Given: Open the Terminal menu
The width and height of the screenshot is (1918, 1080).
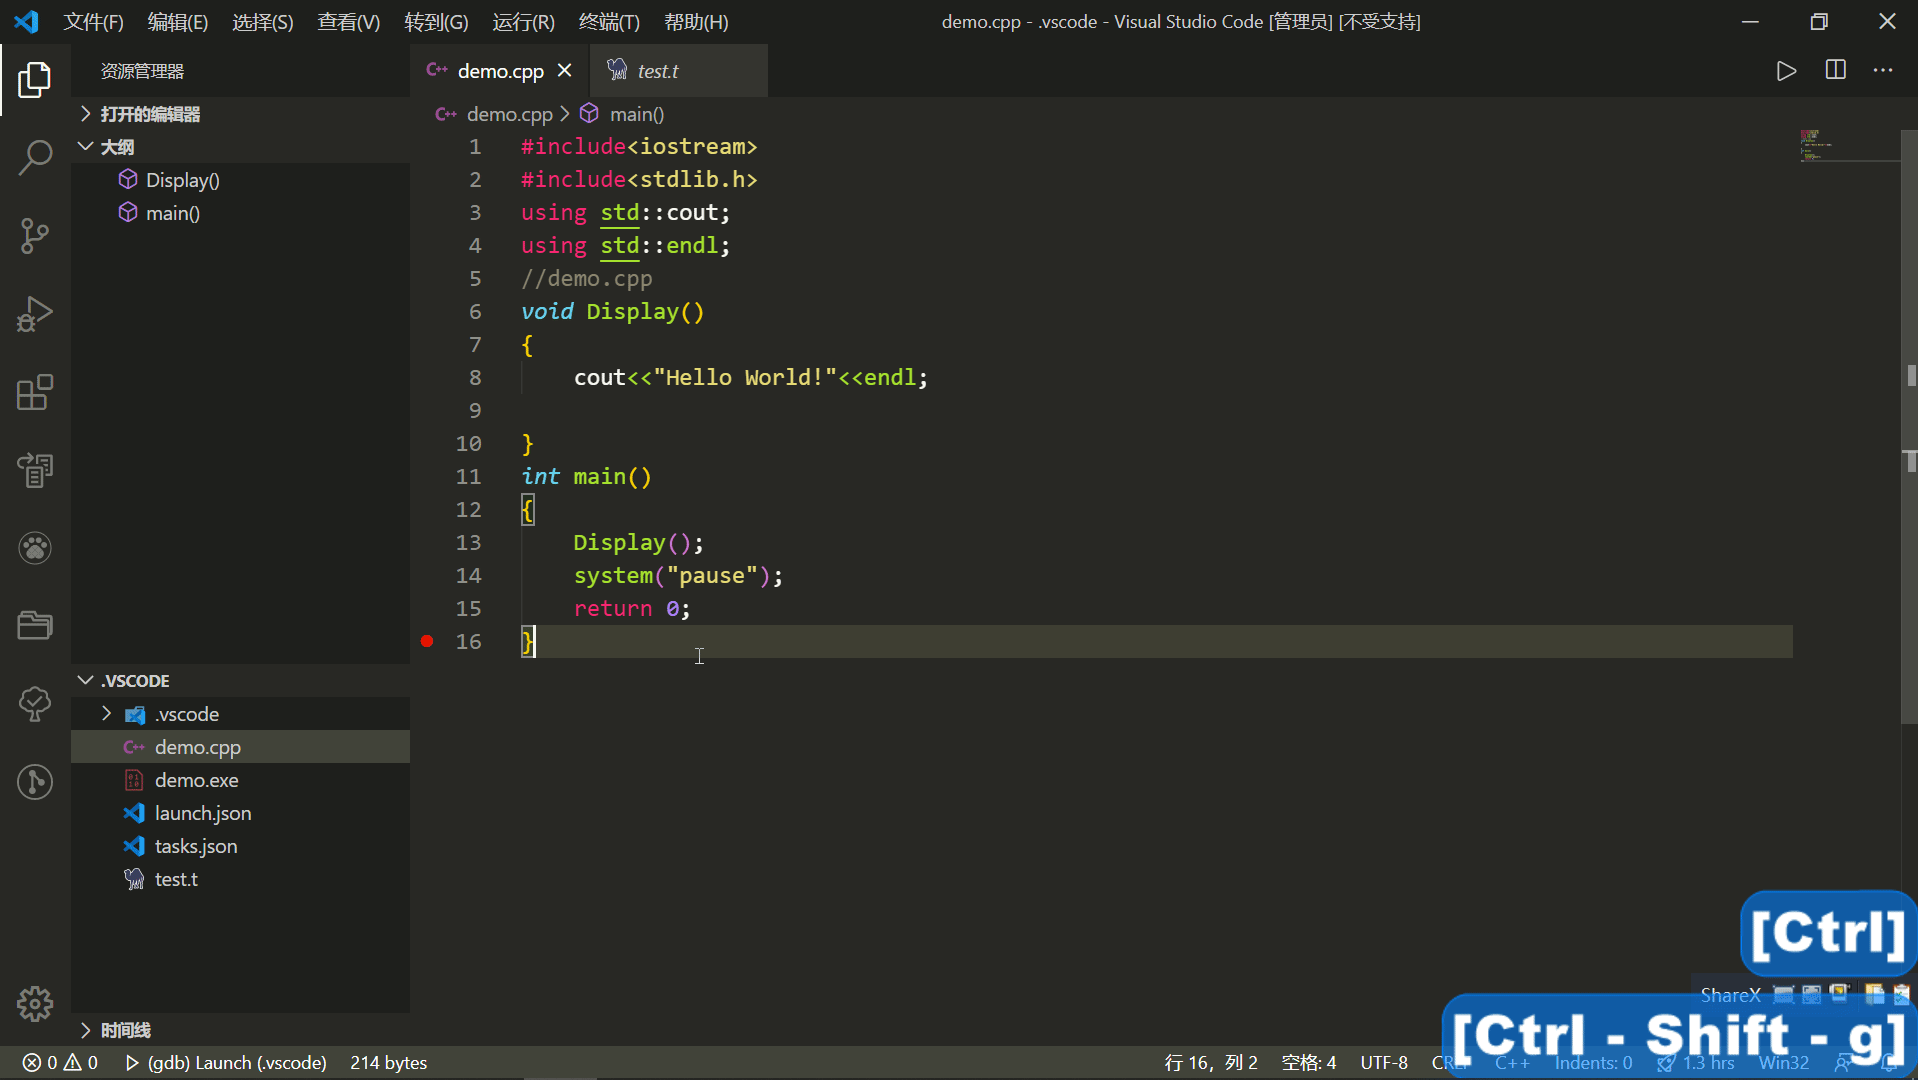Looking at the screenshot, I should pyautogui.click(x=609, y=22).
